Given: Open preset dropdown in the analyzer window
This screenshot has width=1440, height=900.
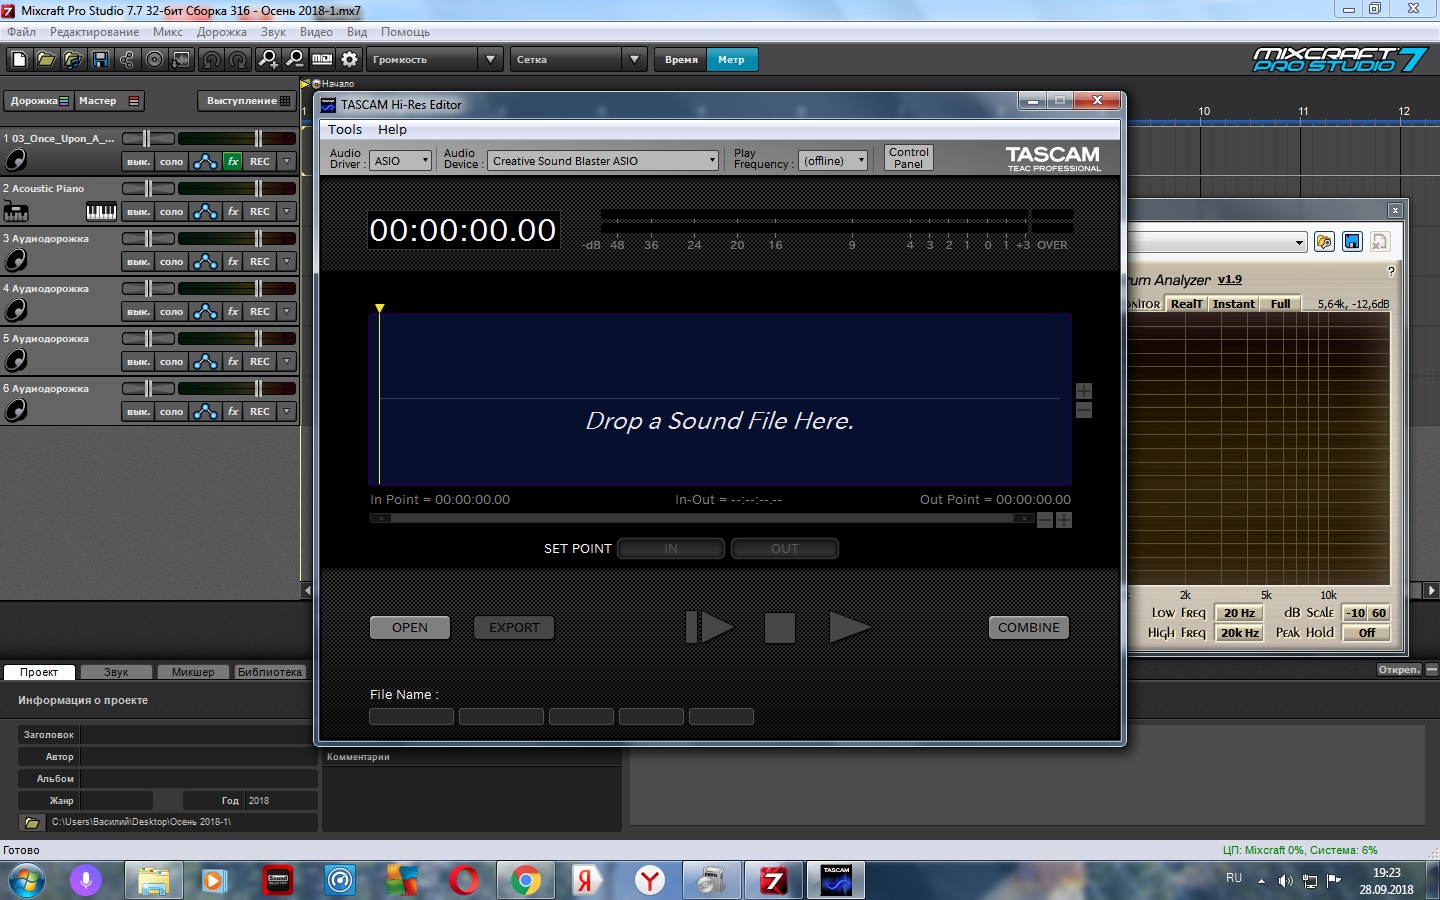Looking at the screenshot, I should (1299, 242).
